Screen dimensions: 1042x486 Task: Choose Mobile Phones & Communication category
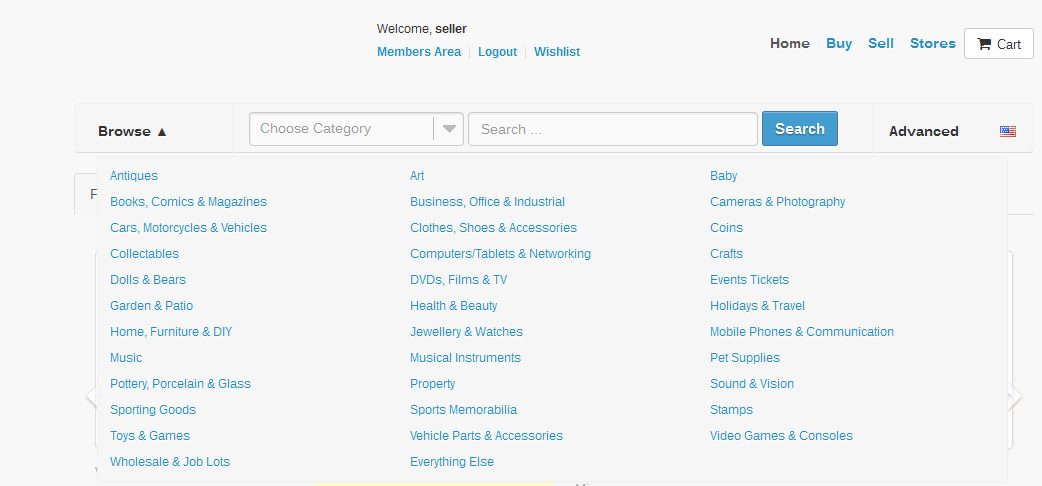(x=801, y=332)
